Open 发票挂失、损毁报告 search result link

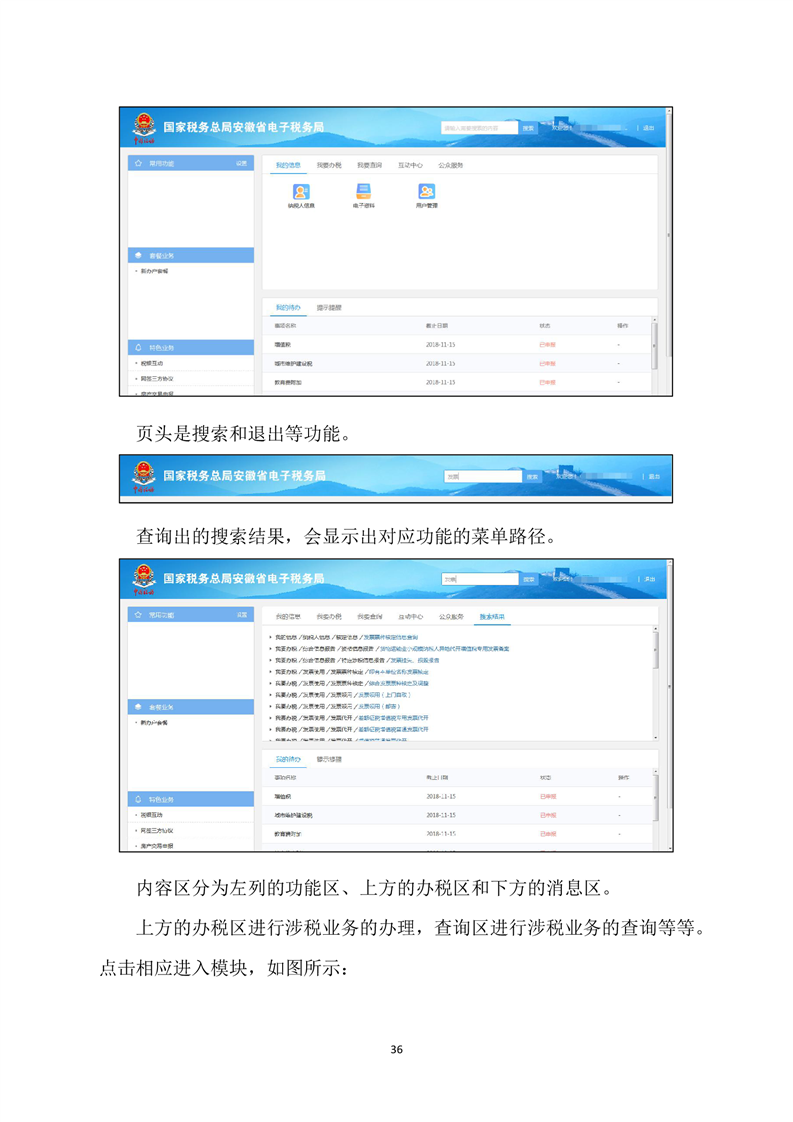(415, 660)
